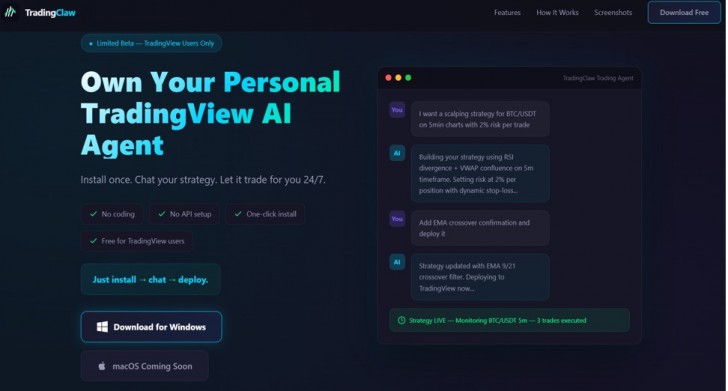Select 'Add EMA crossover confirmation' message
728x391 pixels.
(x=480, y=228)
